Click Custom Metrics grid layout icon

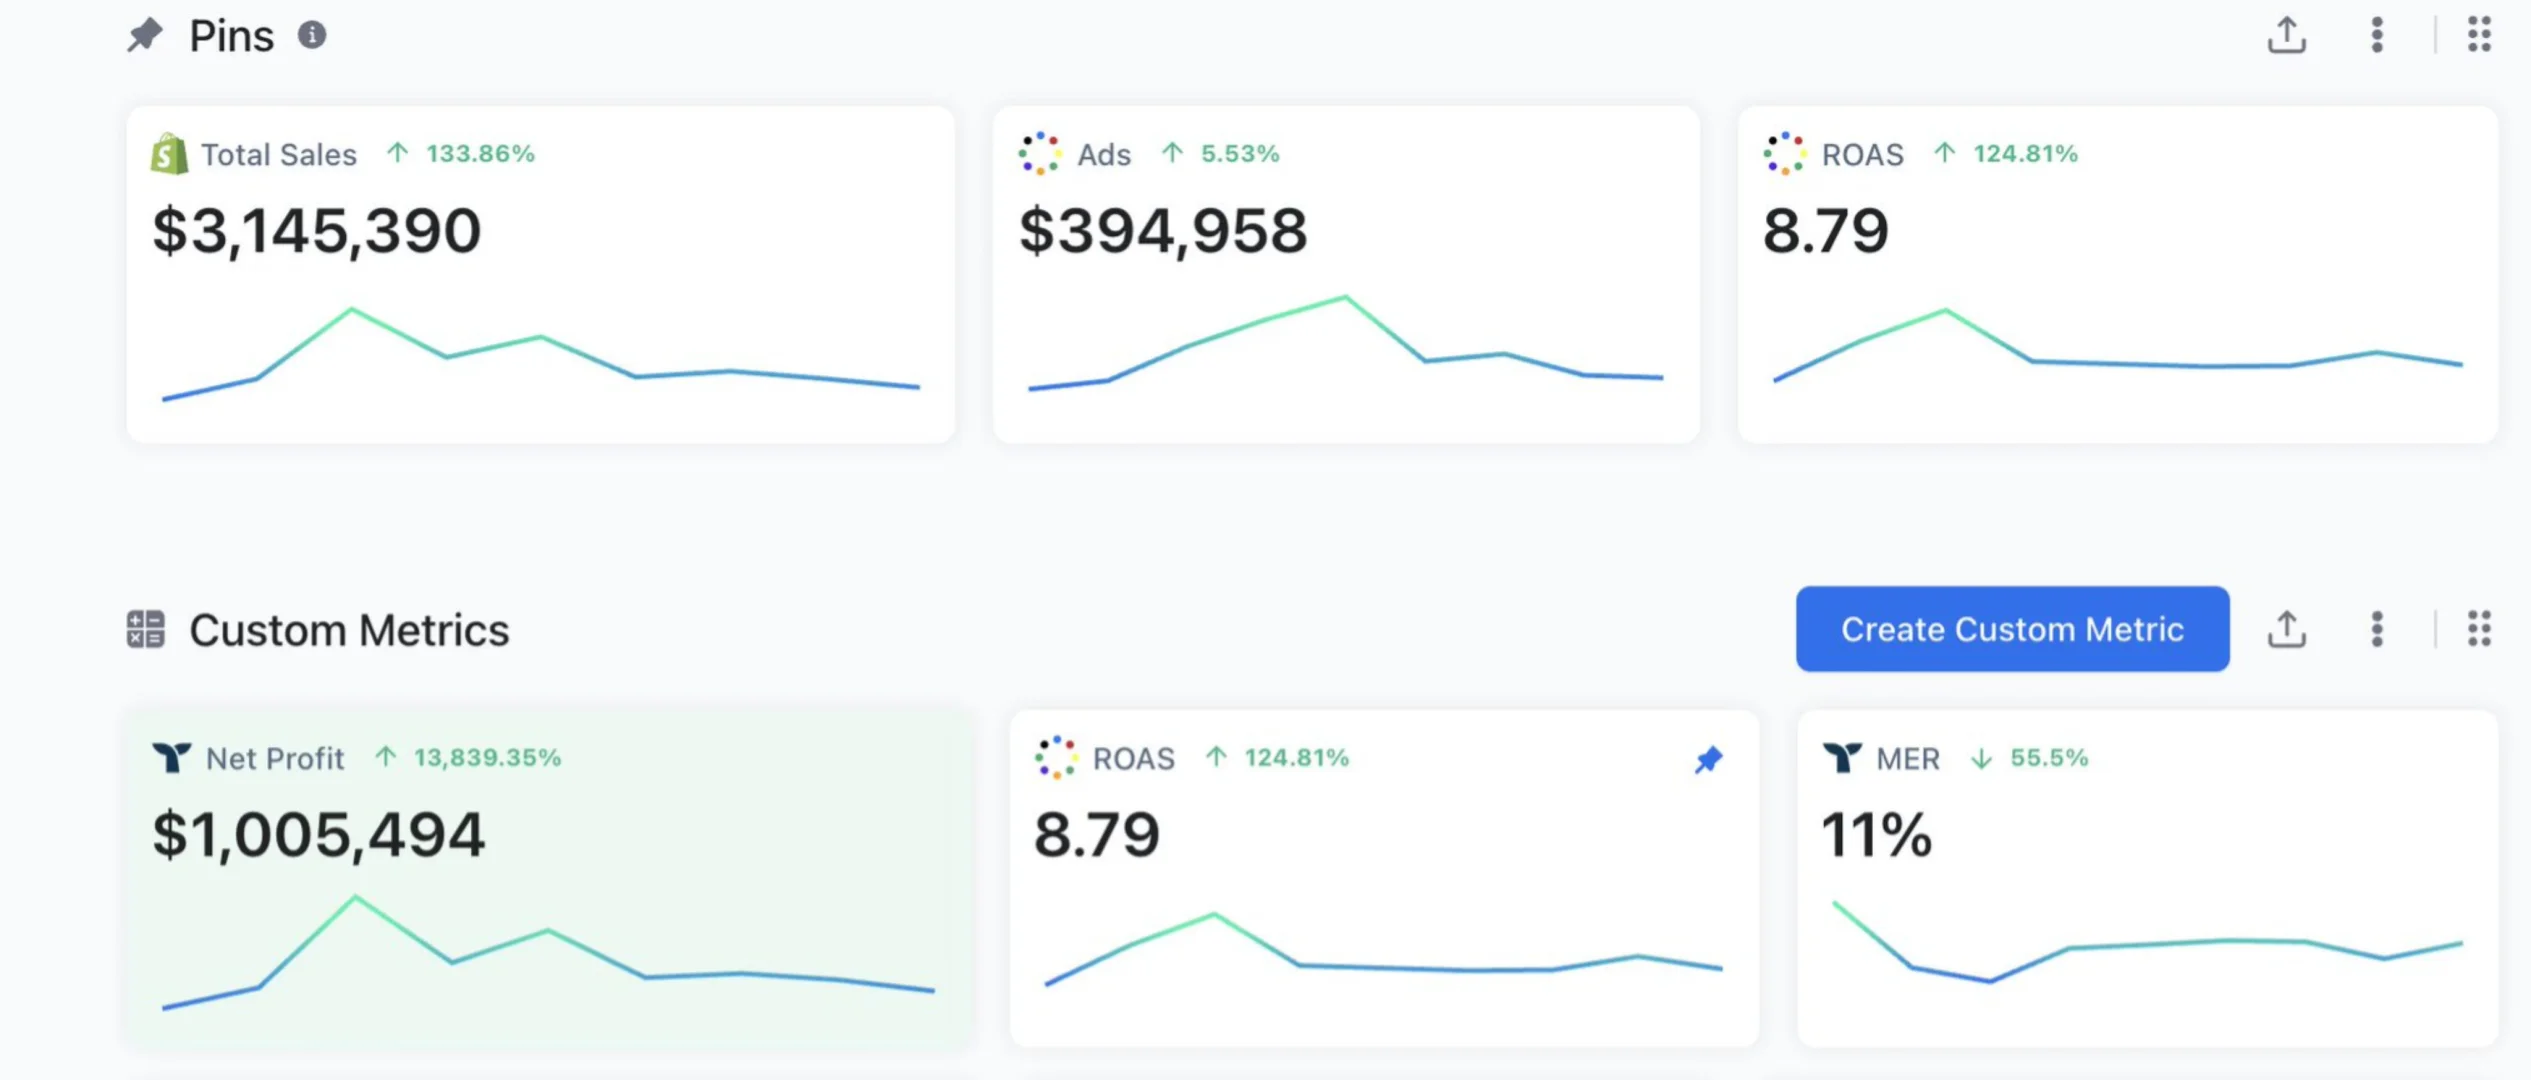coord(2478,629)
